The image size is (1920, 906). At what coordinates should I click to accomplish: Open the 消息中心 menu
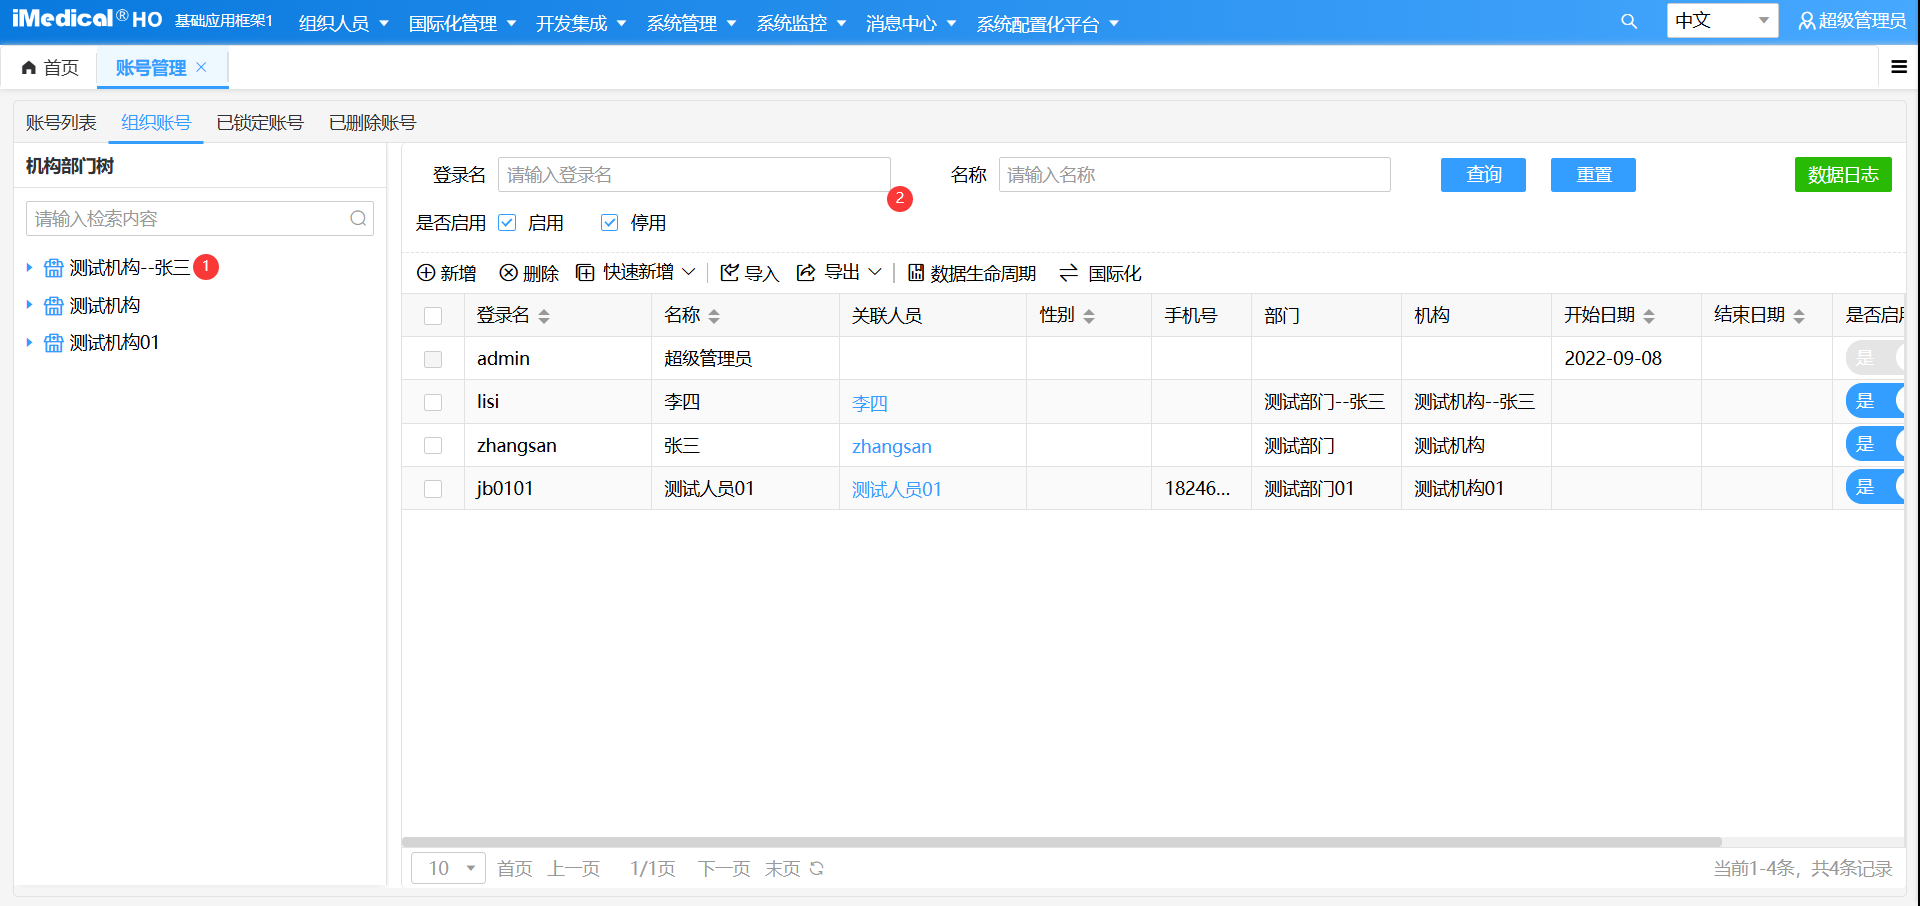[x=911, y=23]
